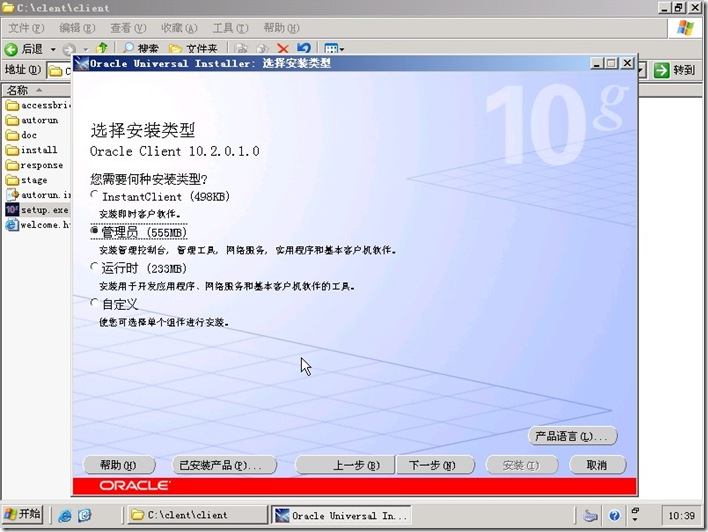The image size is (708, 532).
Task: Click the second quick launch icon
Action: [x=84, y=515]
